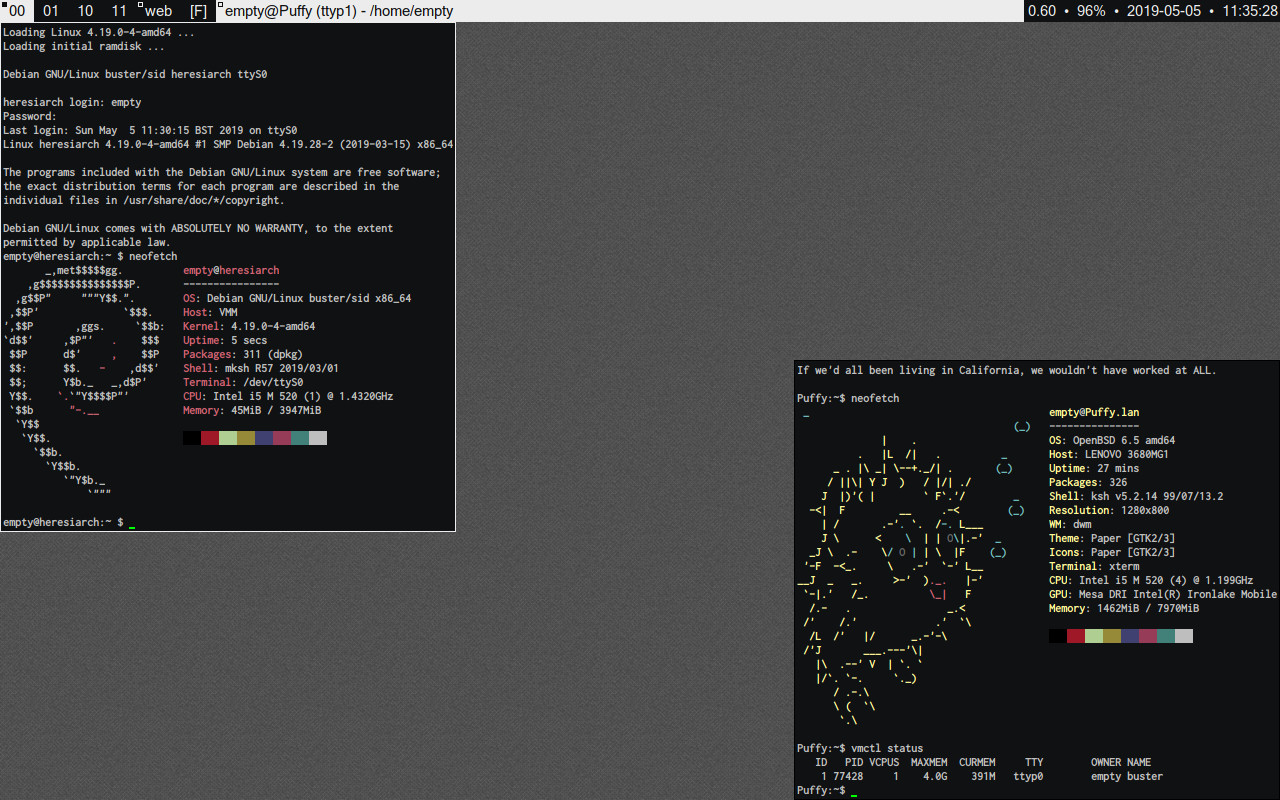Switch to dwm tag 11
The height and width of the screenshot is (800, 1280).
click(x=119, y=11)
